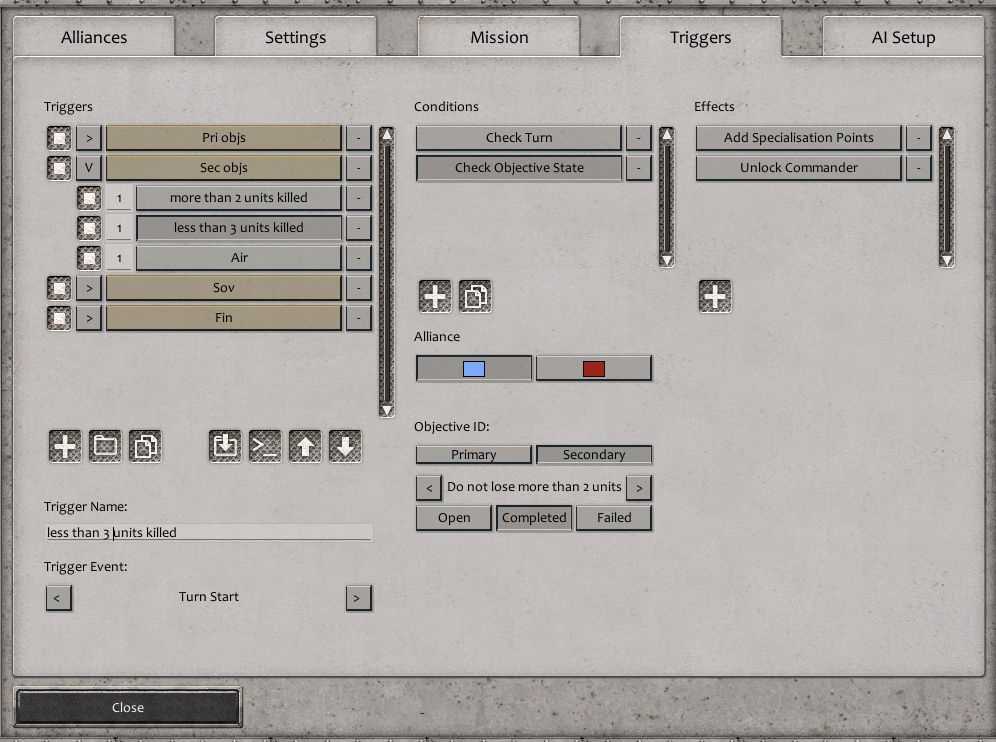Open the Mission tab
Screen dimensions: 996x742
tap(499, 38)
